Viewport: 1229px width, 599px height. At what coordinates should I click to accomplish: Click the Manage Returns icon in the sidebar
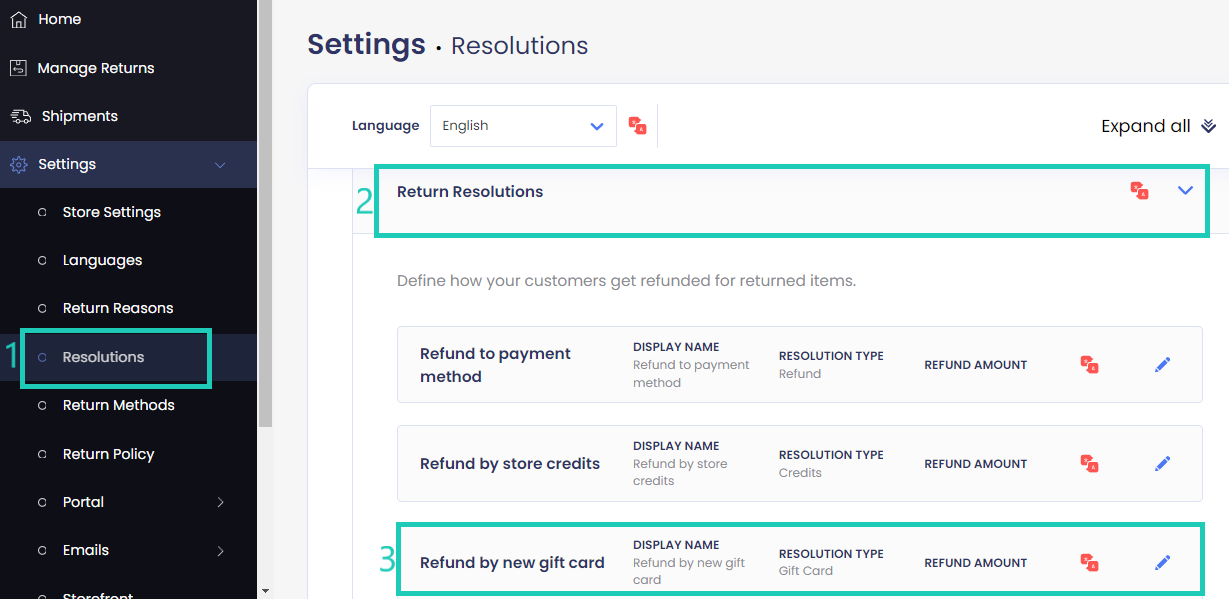pyautogui.click(x=18, y=67)
